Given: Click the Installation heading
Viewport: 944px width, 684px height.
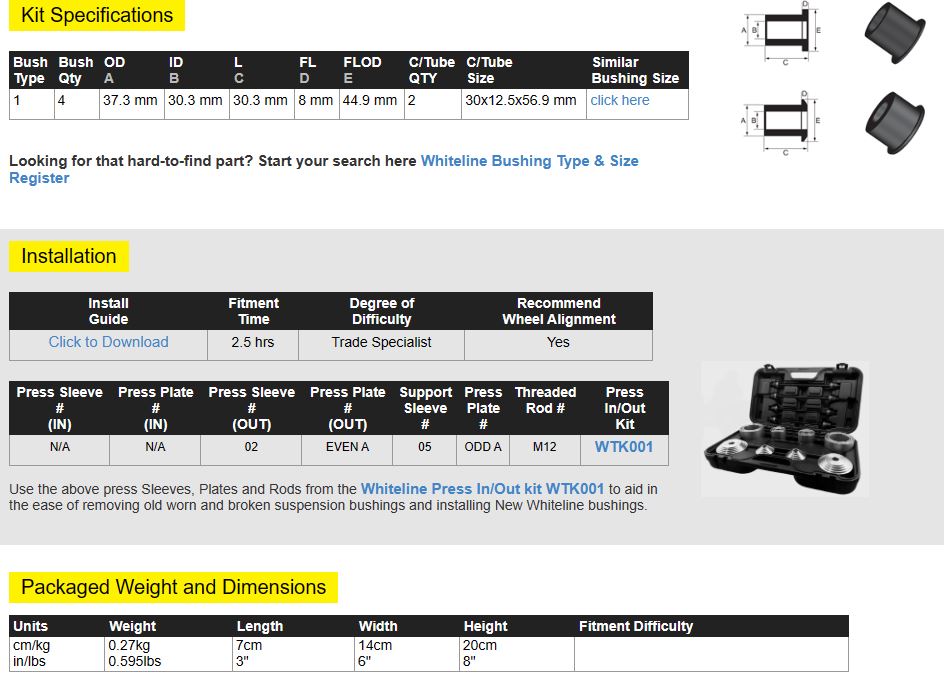Looking at the screenshot, I should [x=69, y=257].
